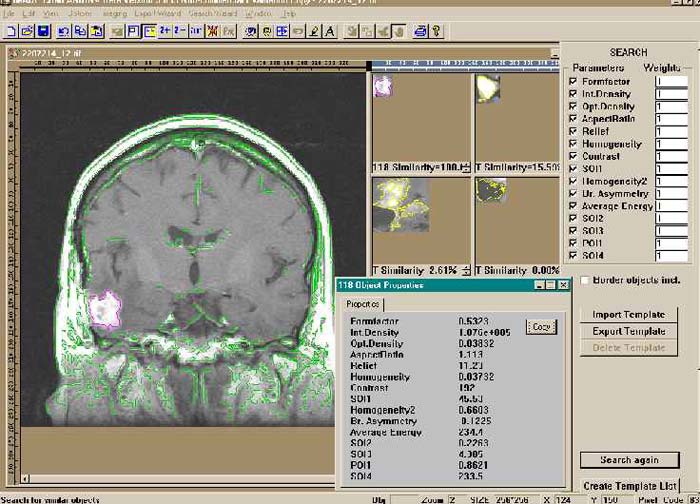Click the Undo arrow toolbar icon

coord(64,31)
